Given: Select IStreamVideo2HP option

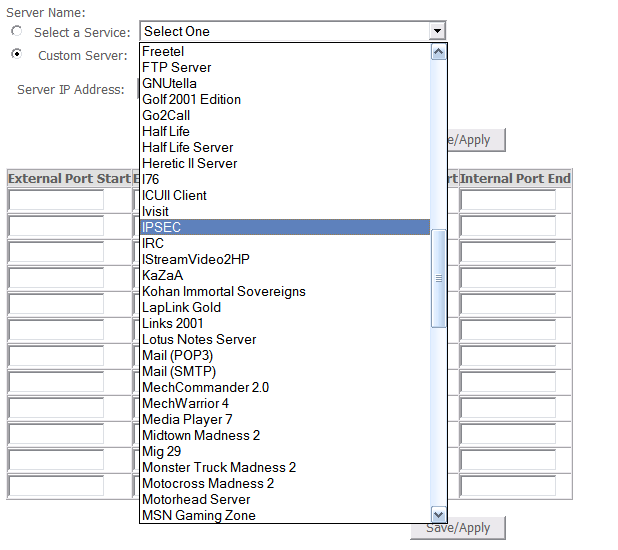Looking at the screenshot, I should click(x=285, y=259).
